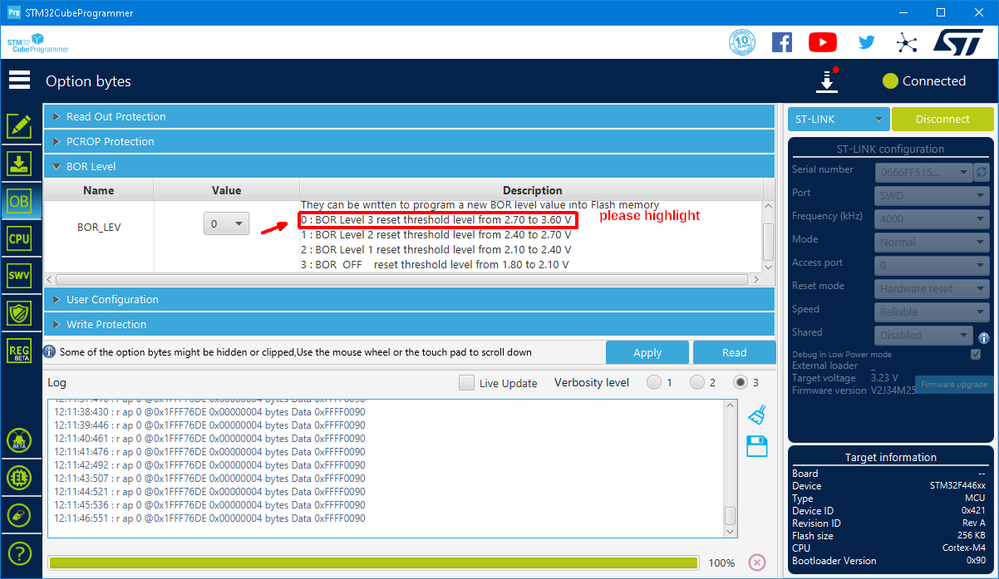Click the '1 : BOR Level 2' description line
Viewport: 999px width, 579px height.
pyautogui.click(x=436, y=234)
